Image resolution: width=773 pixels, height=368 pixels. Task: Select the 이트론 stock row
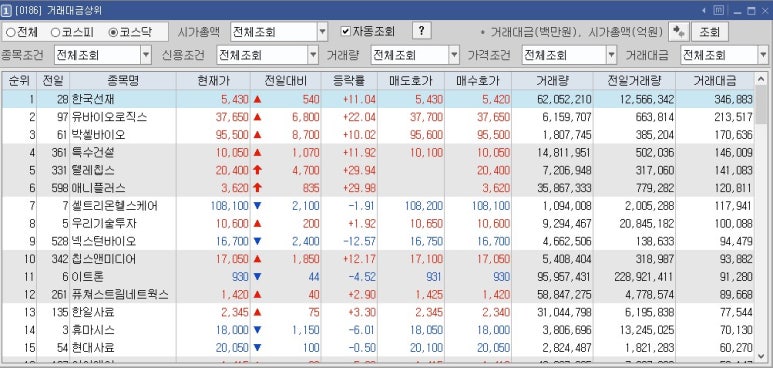tap(378, 277)
